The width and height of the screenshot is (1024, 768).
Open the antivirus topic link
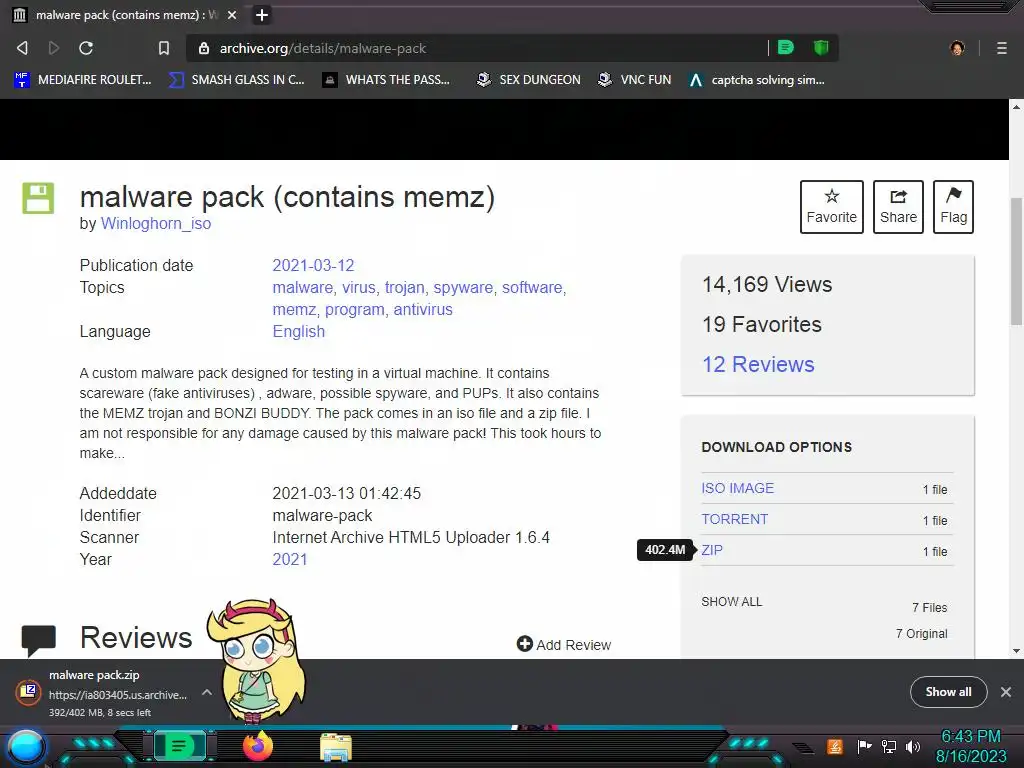pyautogui.click(x=423, y=310)
